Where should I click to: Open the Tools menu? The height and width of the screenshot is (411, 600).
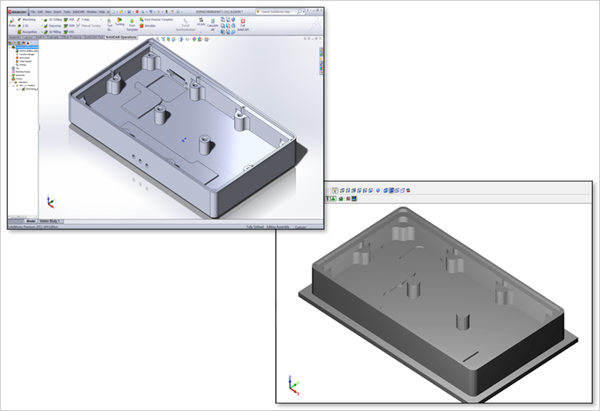(69, 11)
